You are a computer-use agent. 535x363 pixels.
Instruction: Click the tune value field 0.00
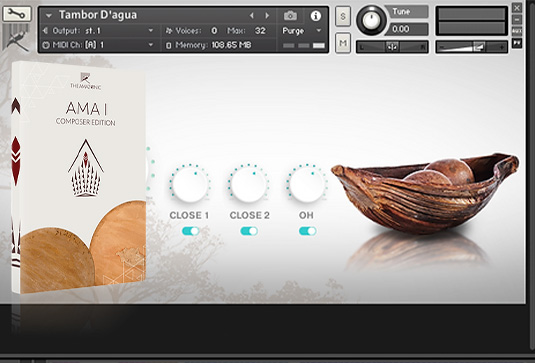406,29
